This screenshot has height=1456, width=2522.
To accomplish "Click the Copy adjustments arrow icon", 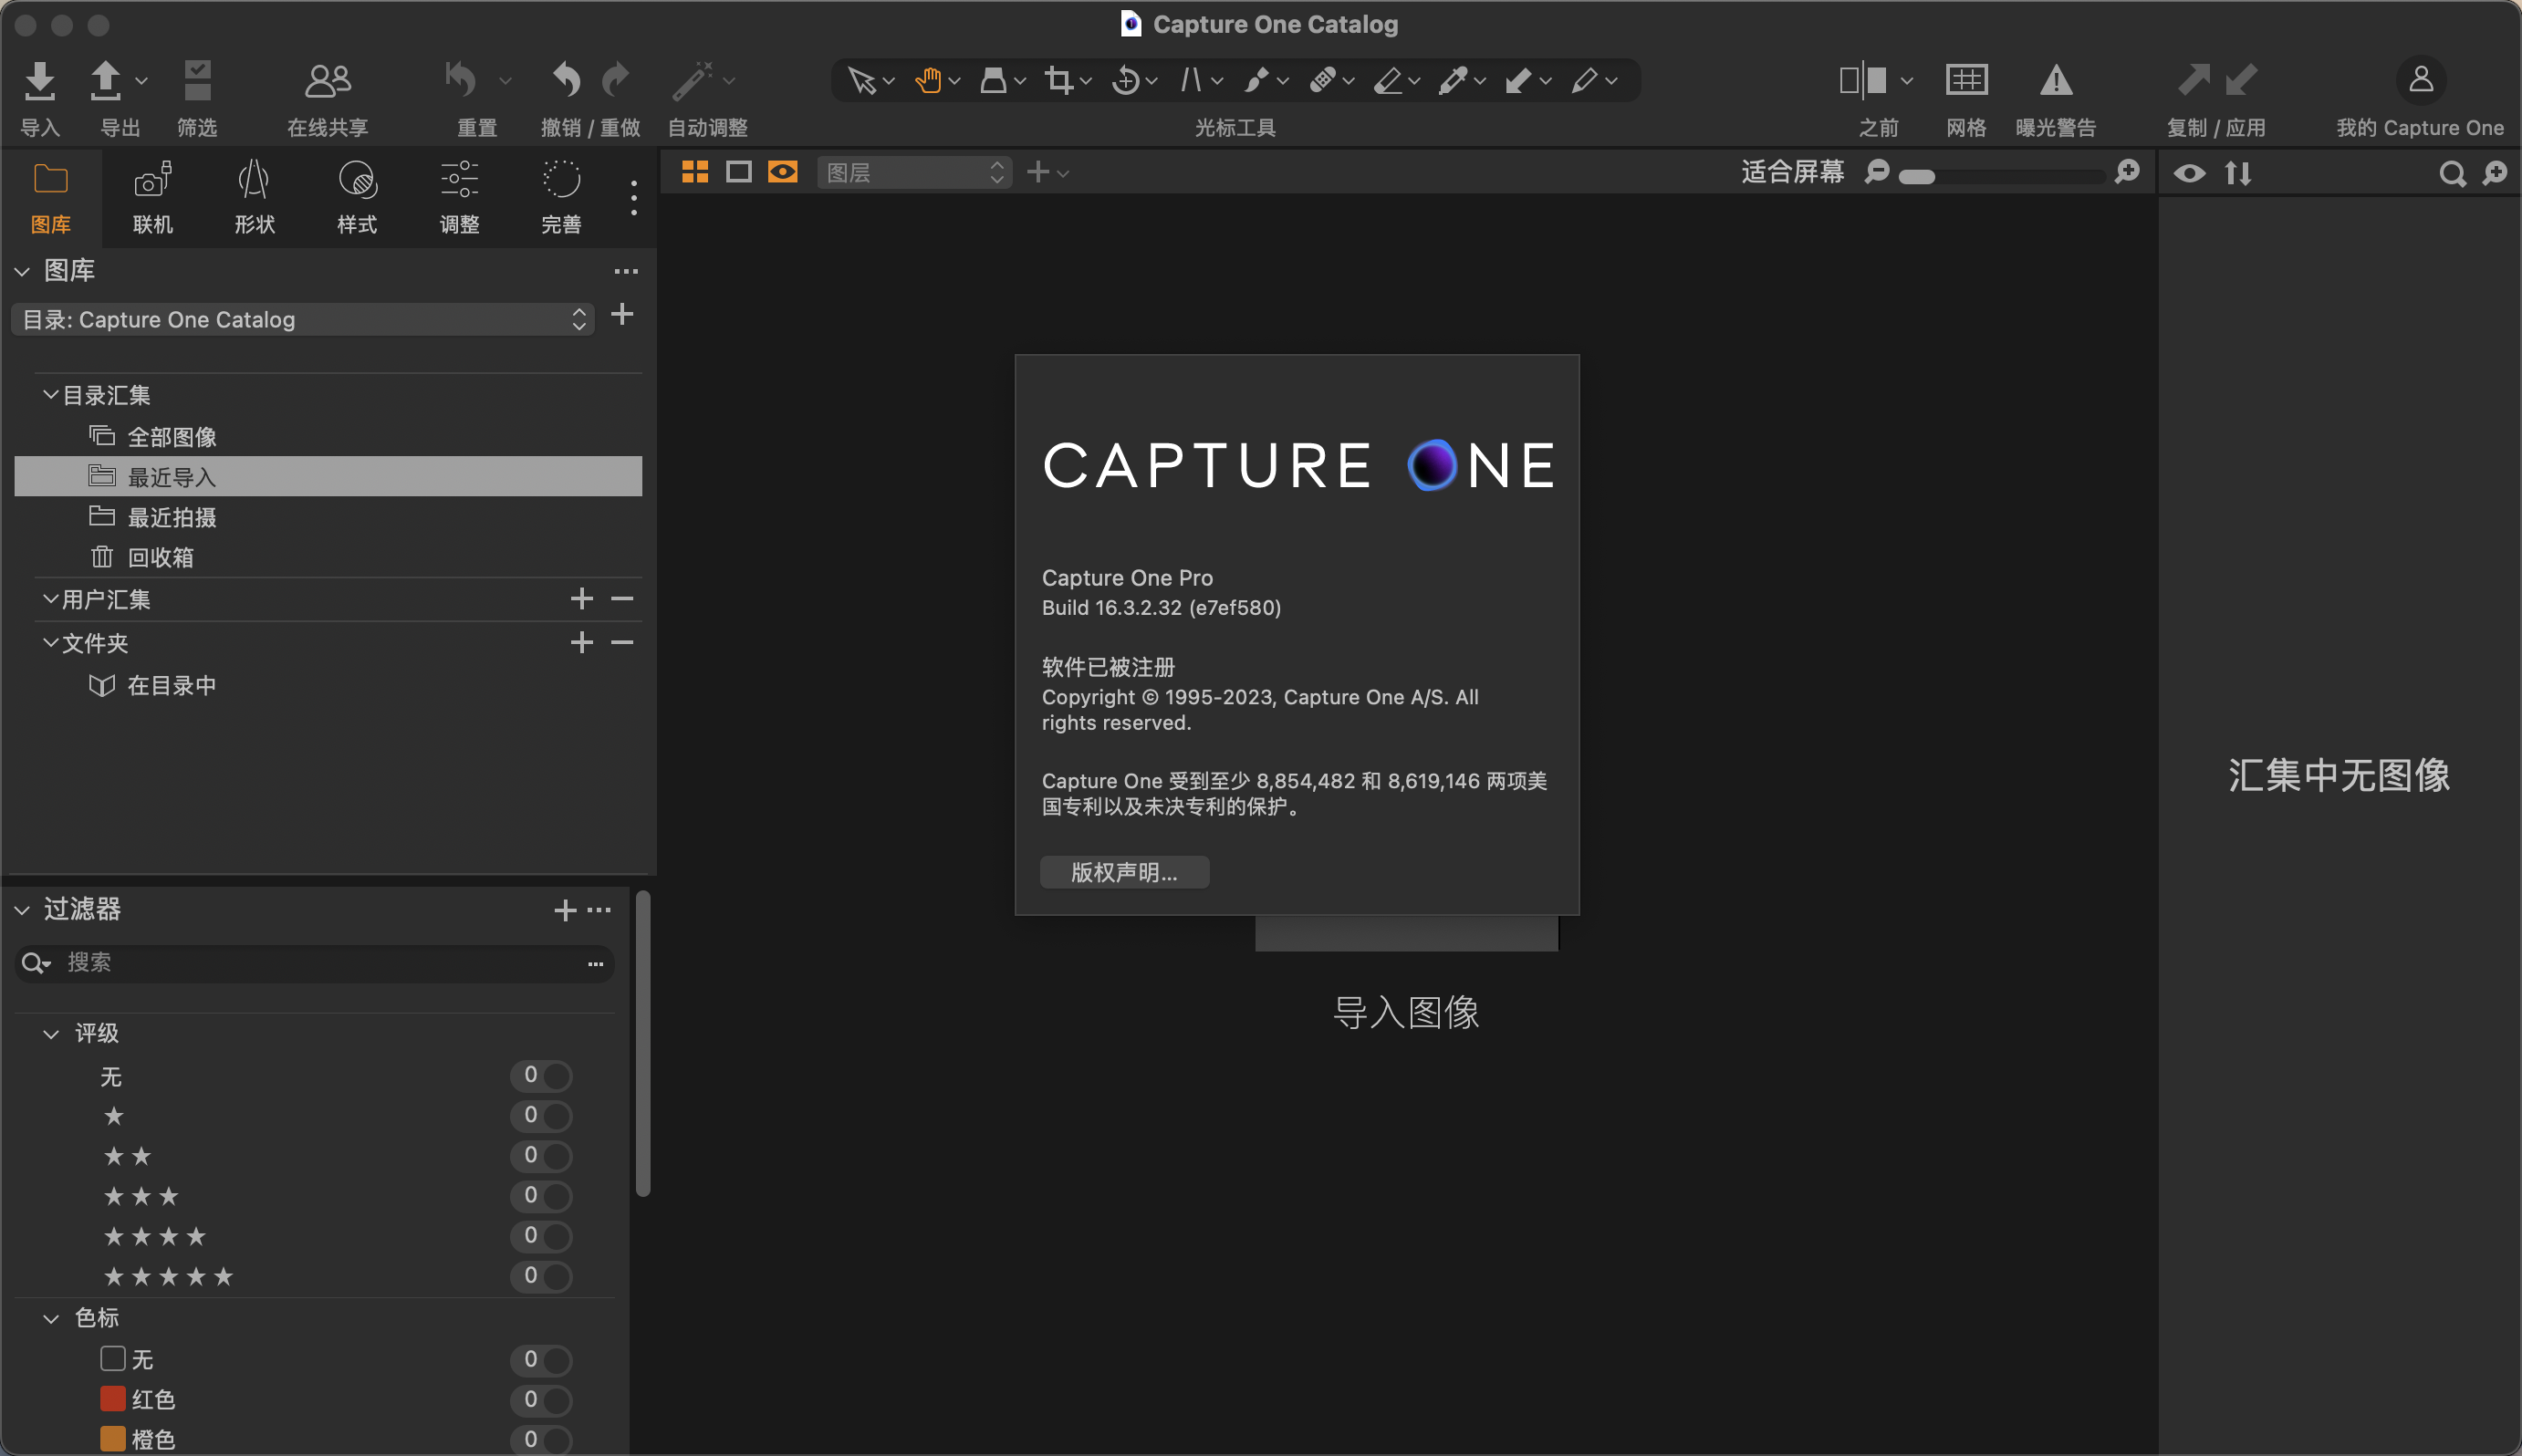I will click(2193, 79).
